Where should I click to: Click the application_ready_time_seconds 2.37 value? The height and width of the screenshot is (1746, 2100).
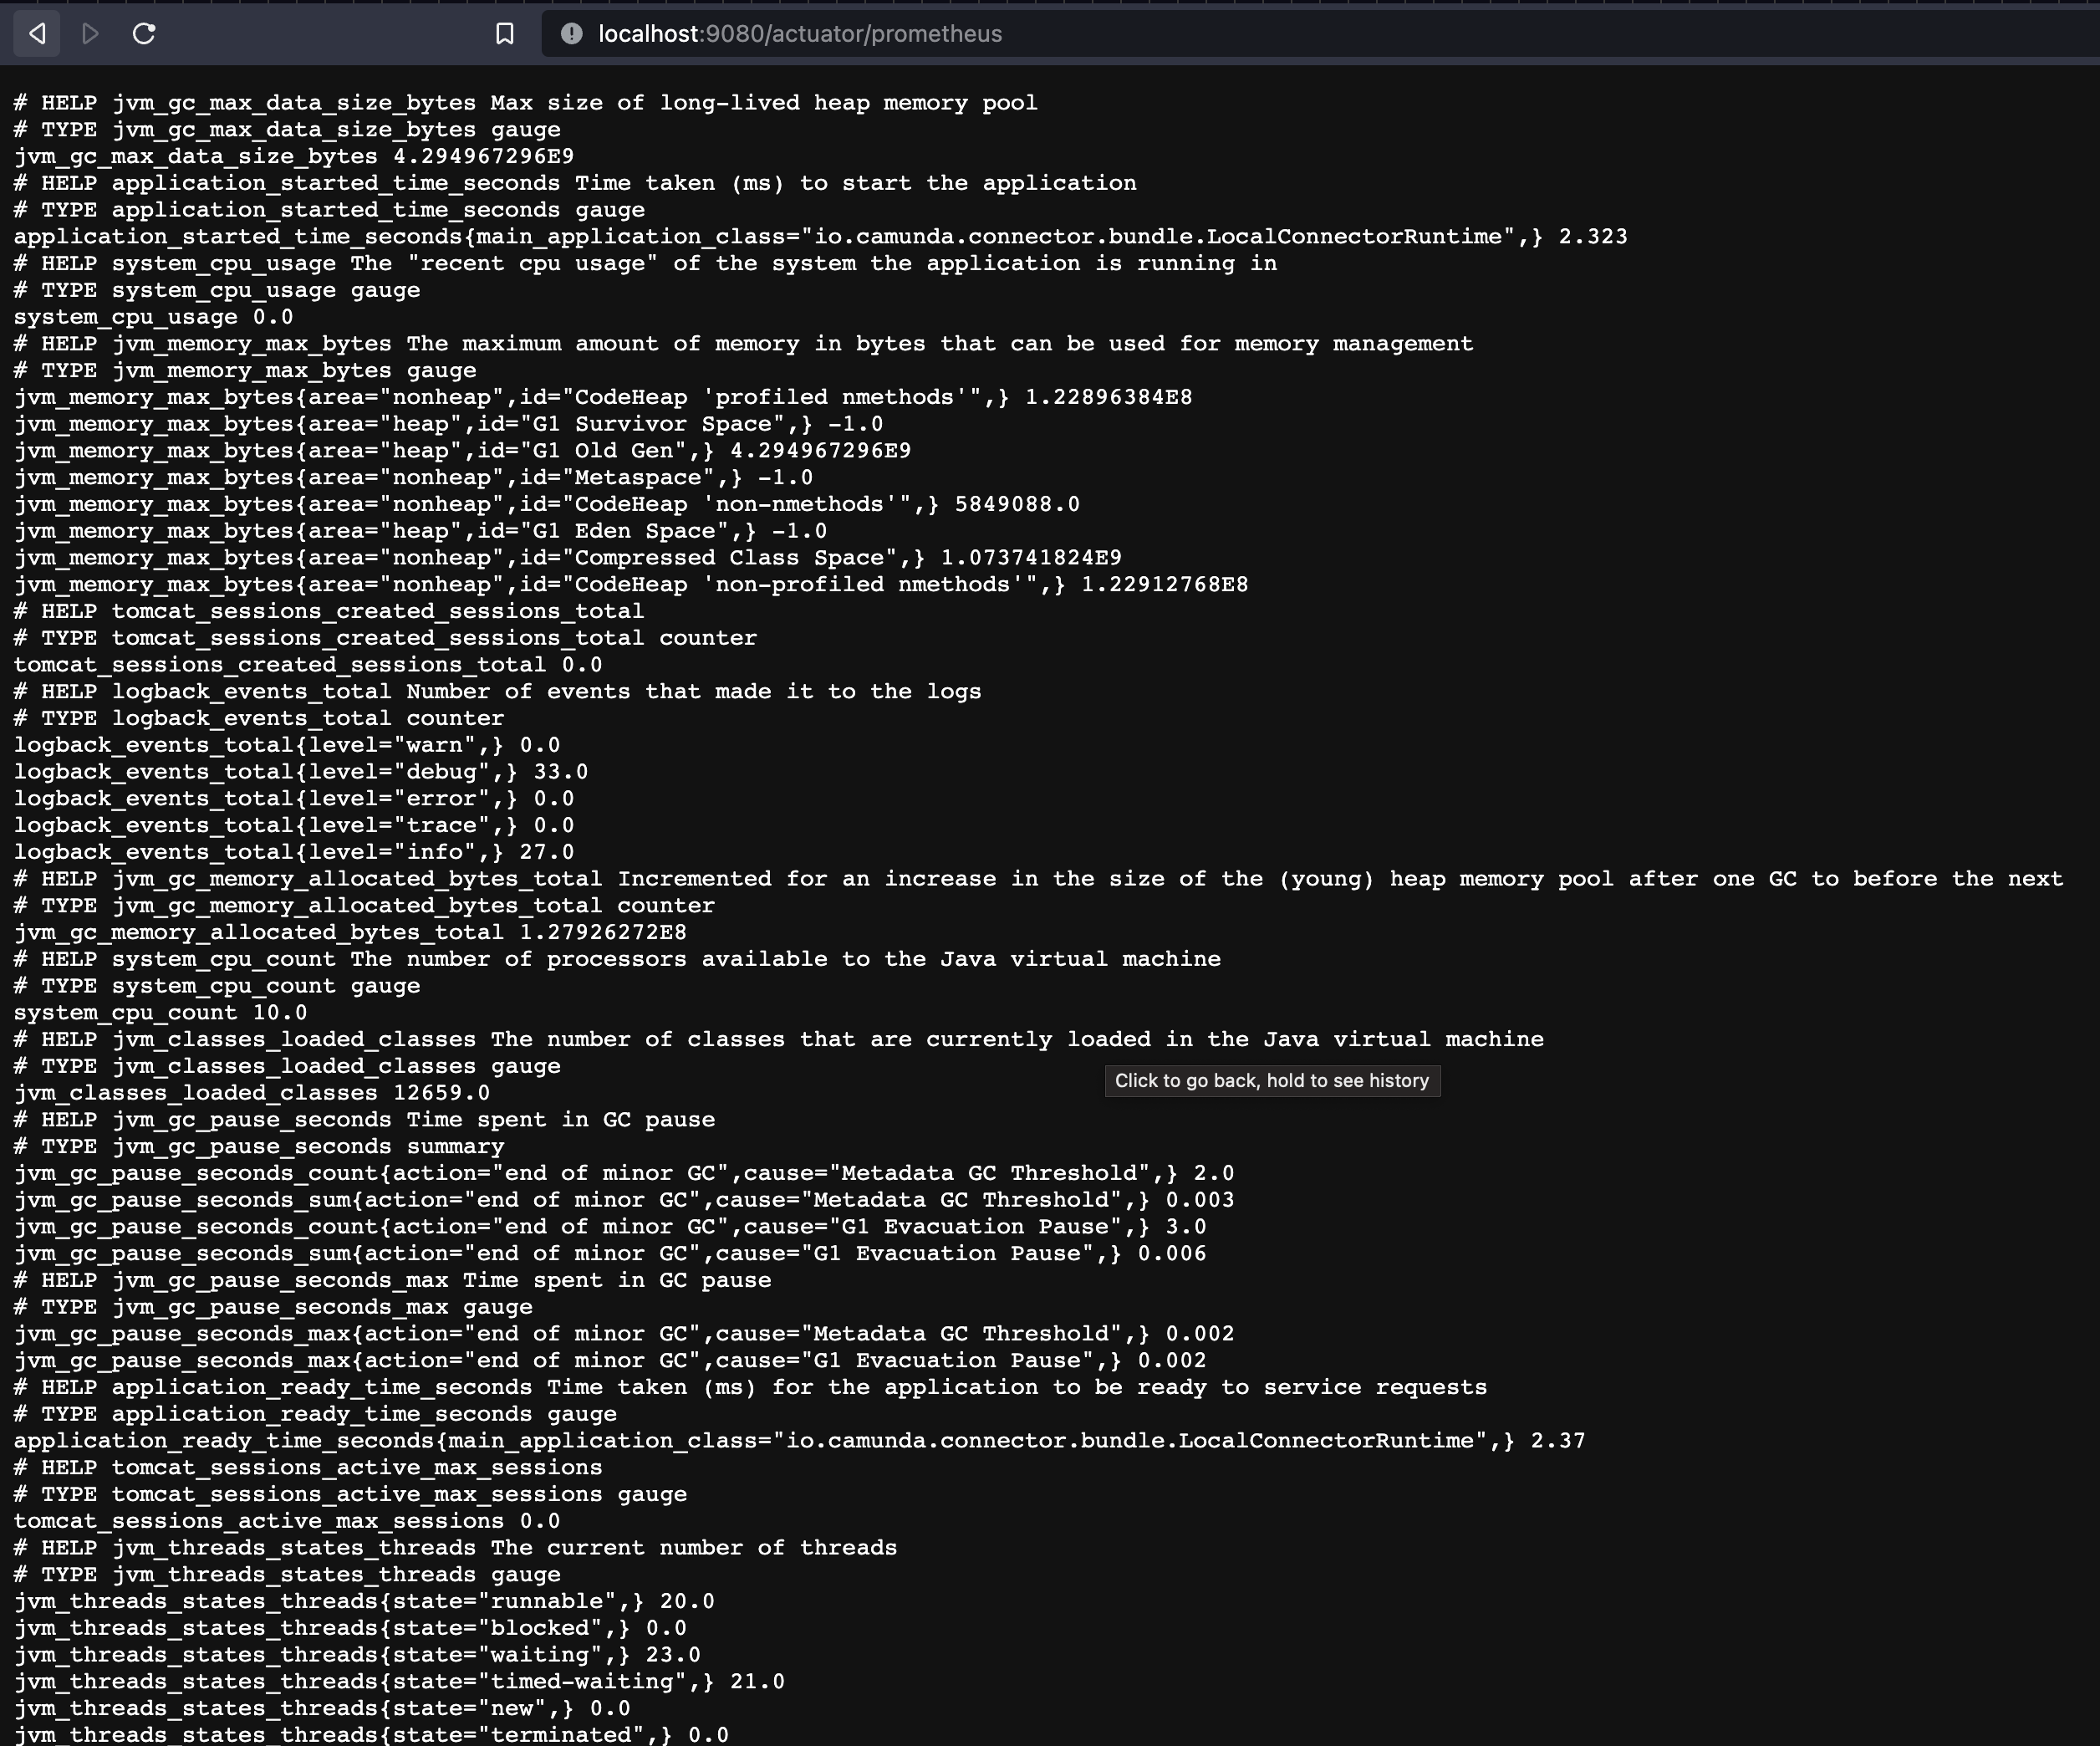1558,1440
